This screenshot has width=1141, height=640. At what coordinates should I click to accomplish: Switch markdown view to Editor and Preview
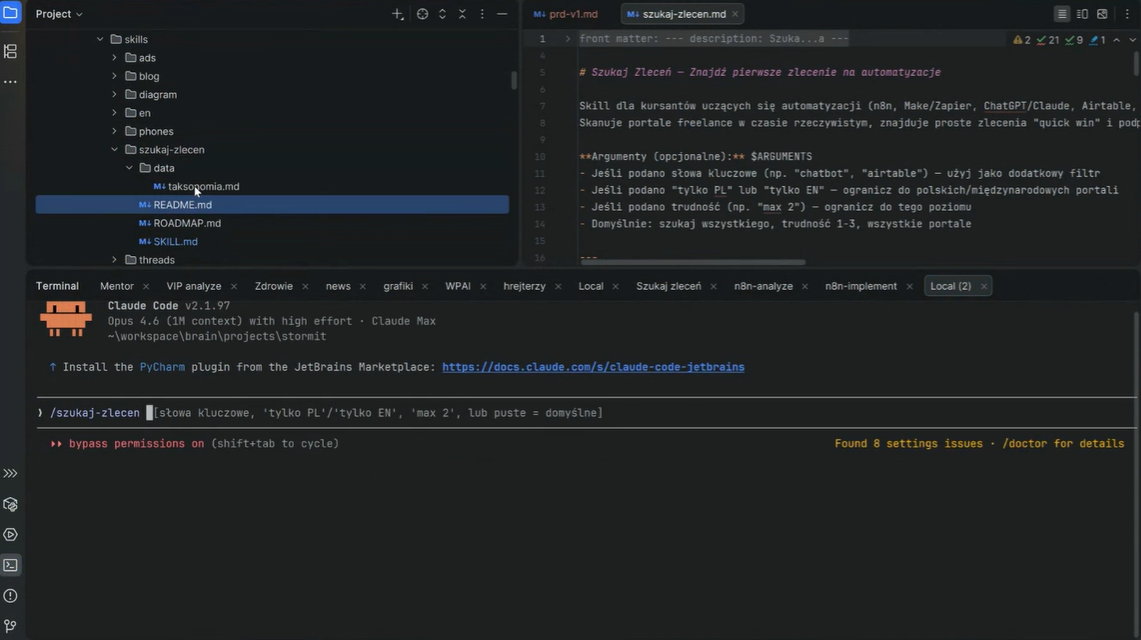tap(1082, 14)
